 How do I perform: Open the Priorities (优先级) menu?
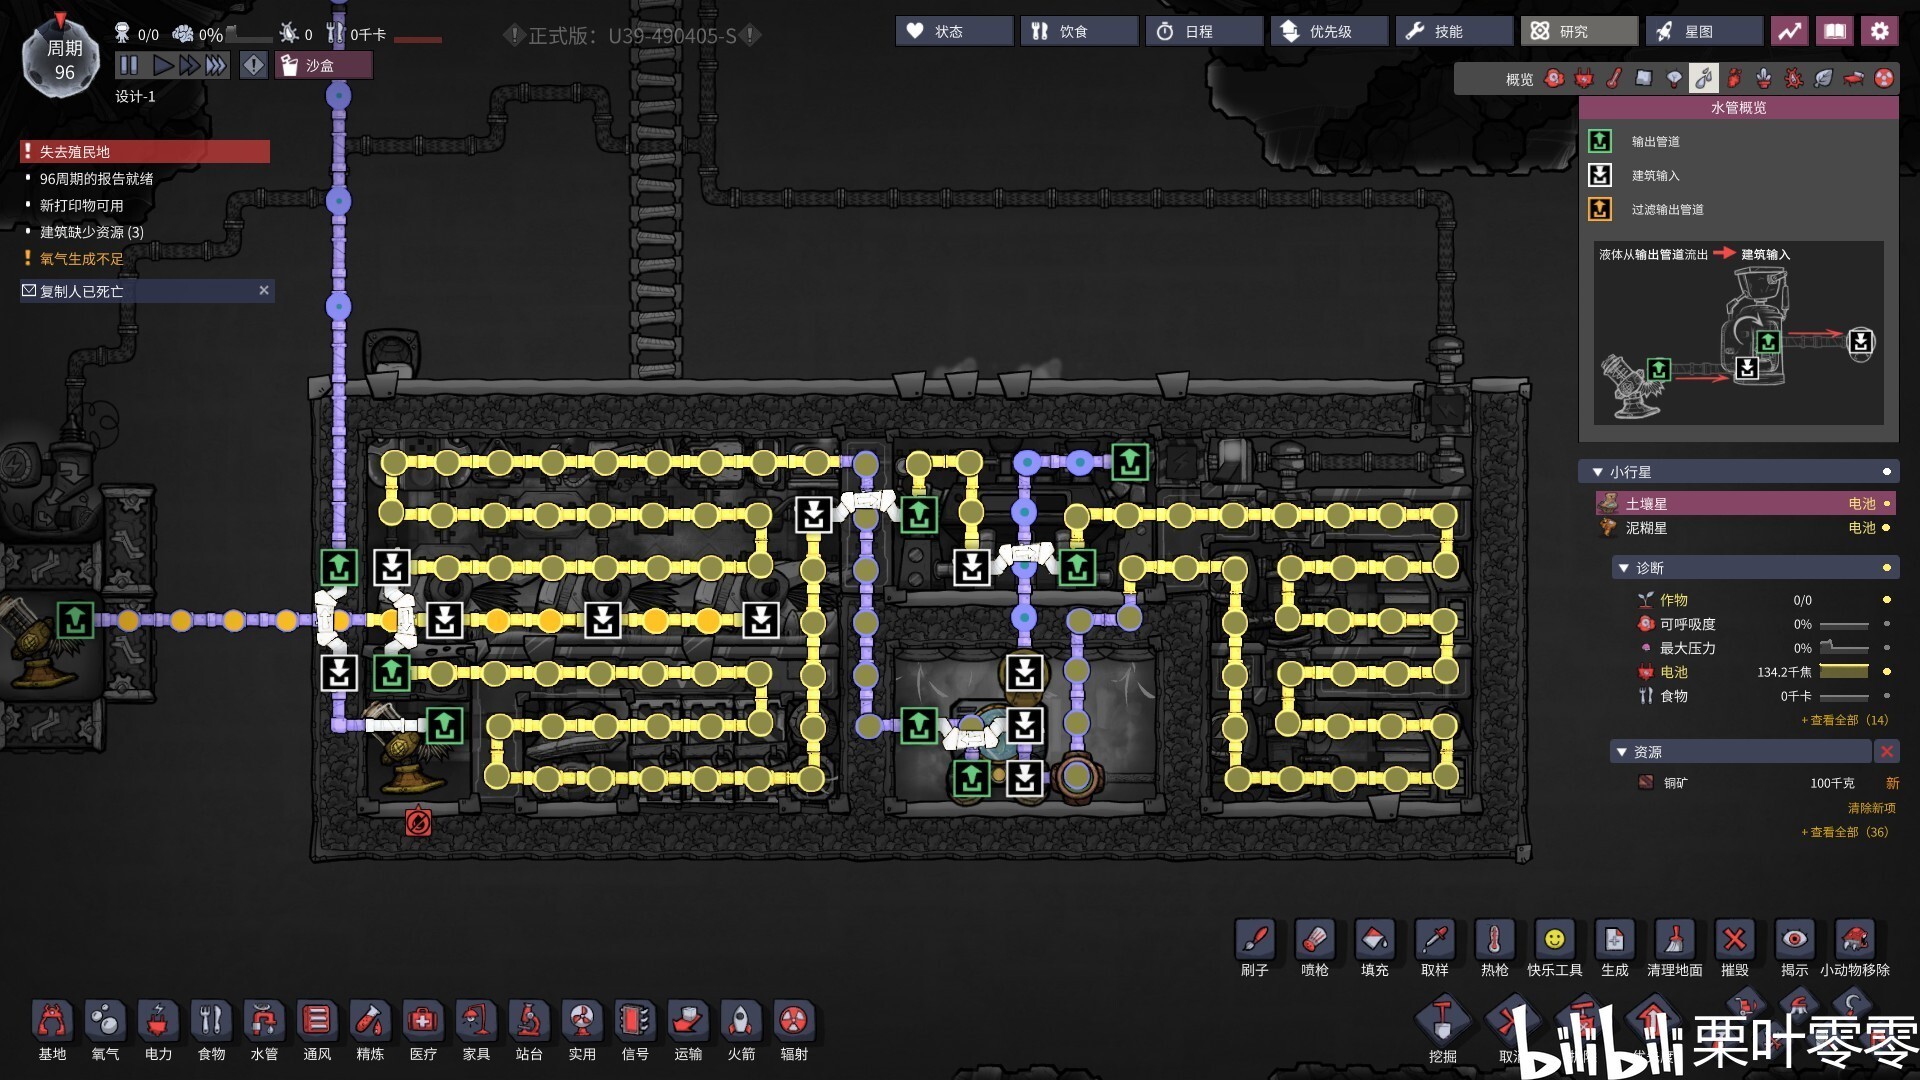pyautogui.click(x=1329, y=31)
